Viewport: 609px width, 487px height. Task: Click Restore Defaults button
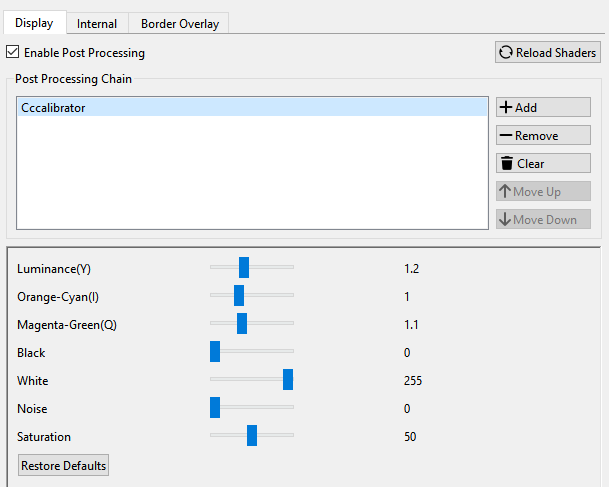[63, 465]
